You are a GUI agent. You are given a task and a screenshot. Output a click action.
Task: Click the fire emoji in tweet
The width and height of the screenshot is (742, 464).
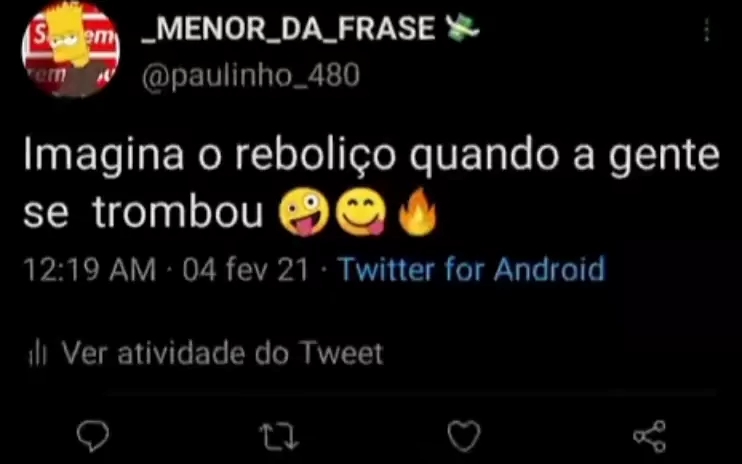coord(417,212)
